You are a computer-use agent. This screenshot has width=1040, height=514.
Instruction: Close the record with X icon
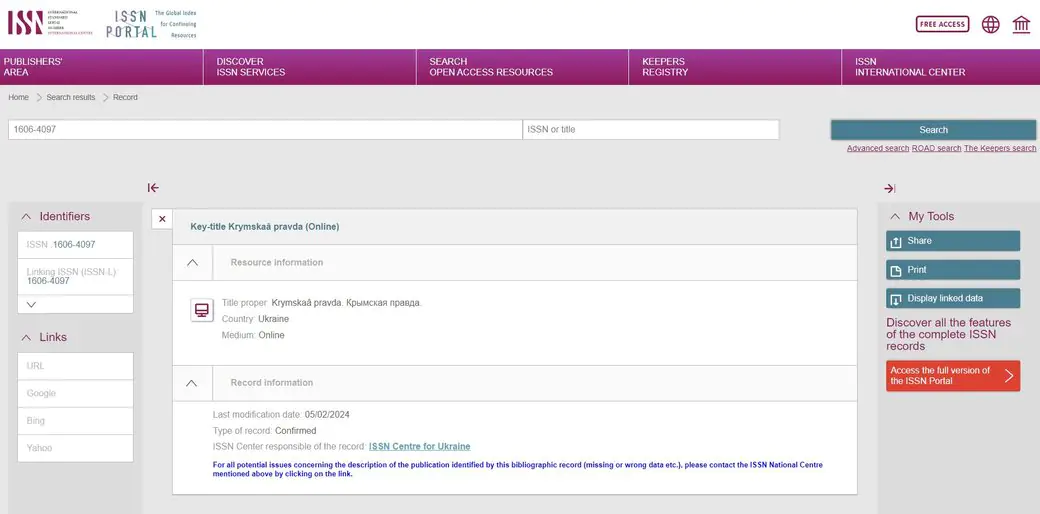[x=162, y=219]
